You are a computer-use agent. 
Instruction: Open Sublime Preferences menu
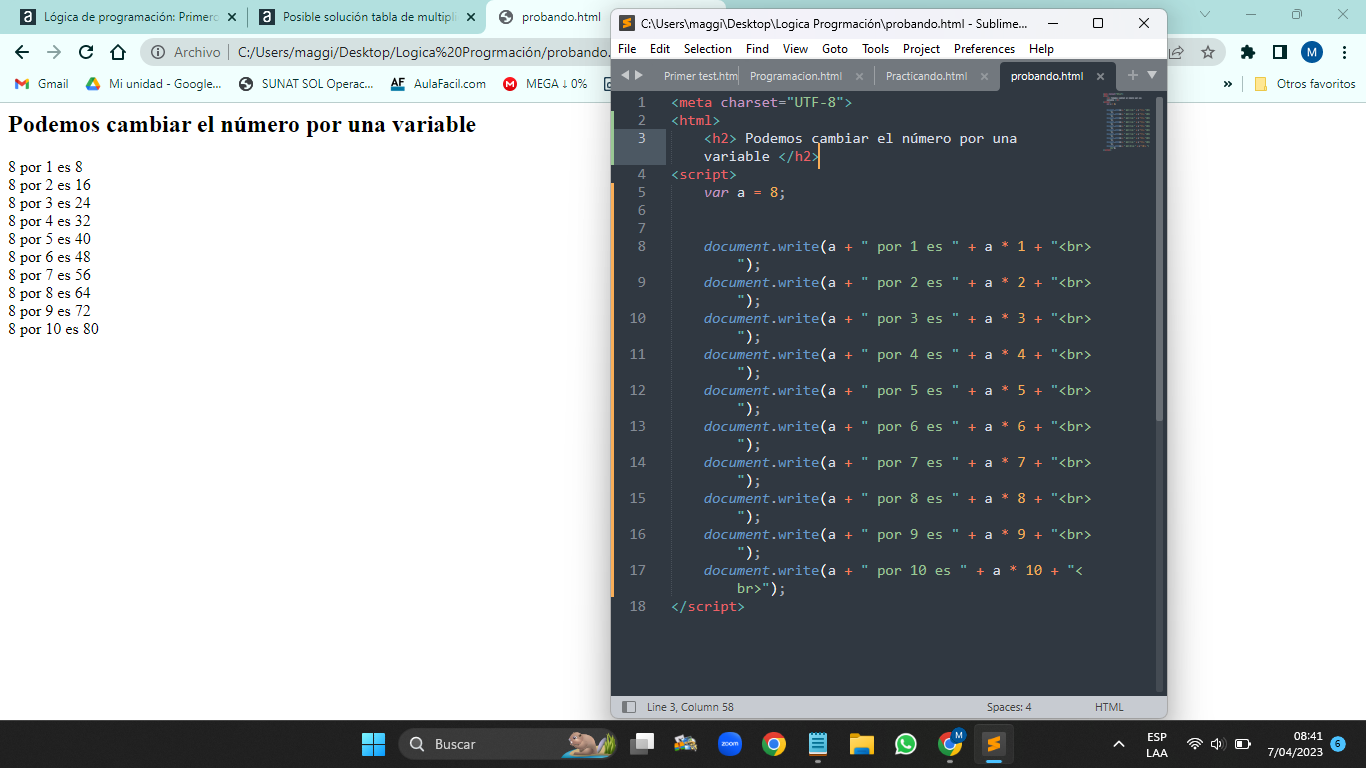984,48
